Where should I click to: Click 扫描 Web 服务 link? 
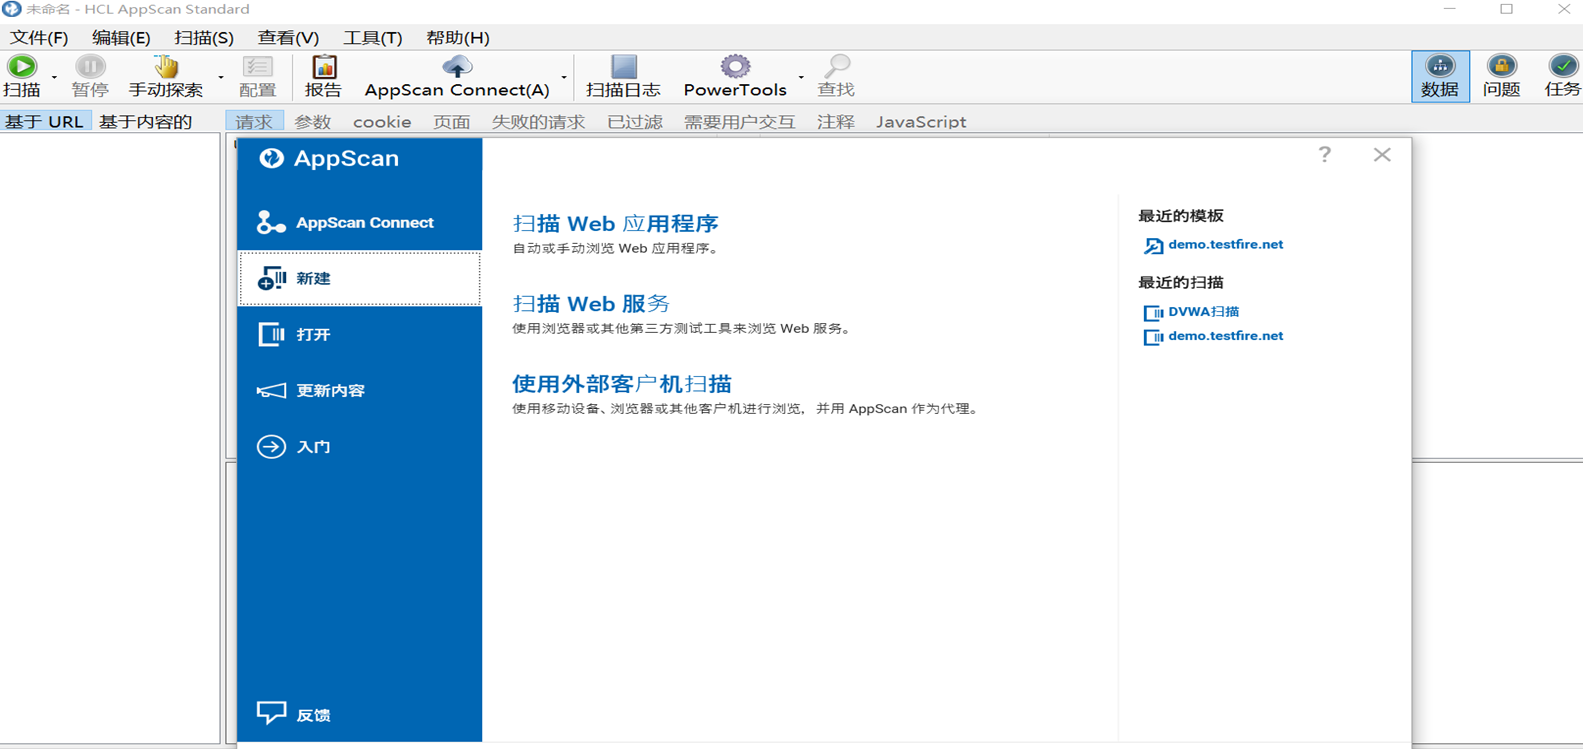click(x=591, y=303)
